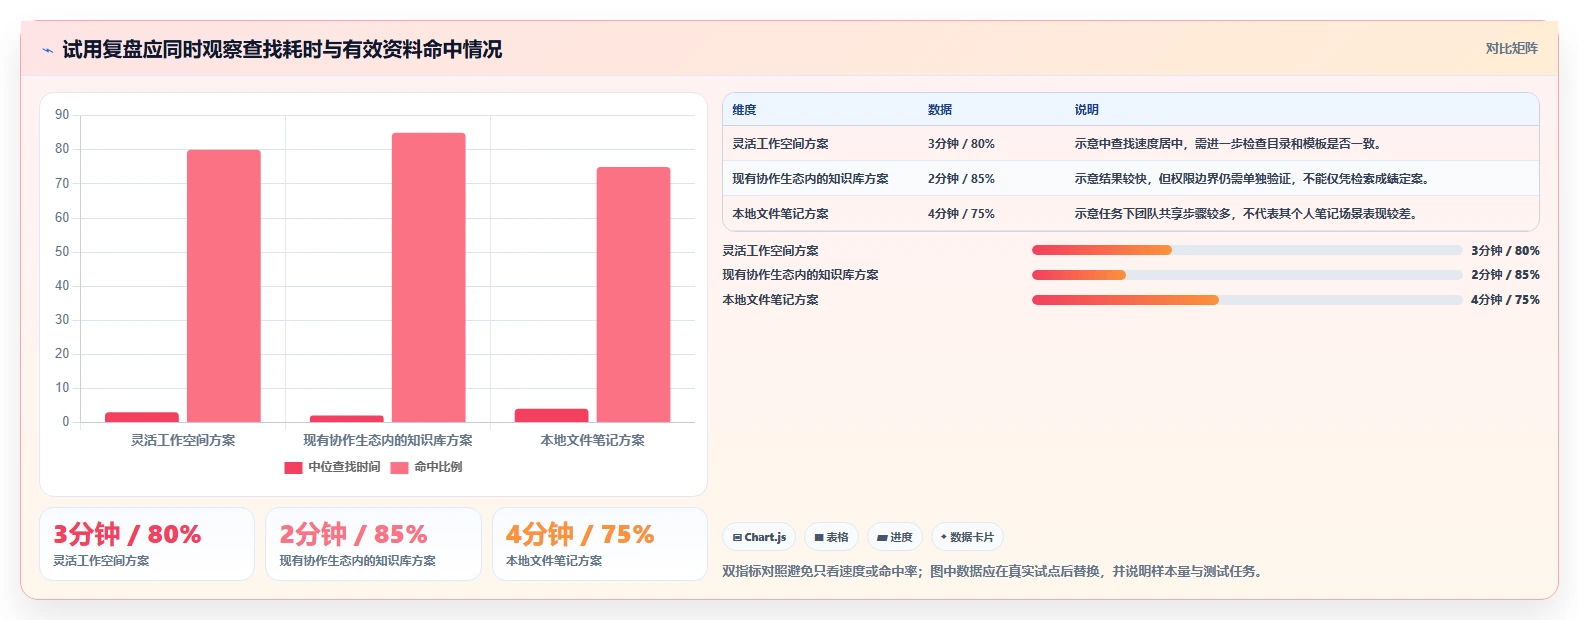Screen dimensions: 1579x620
Task: Toggle the 命中比例 legend item
Action: pos(426,467)
